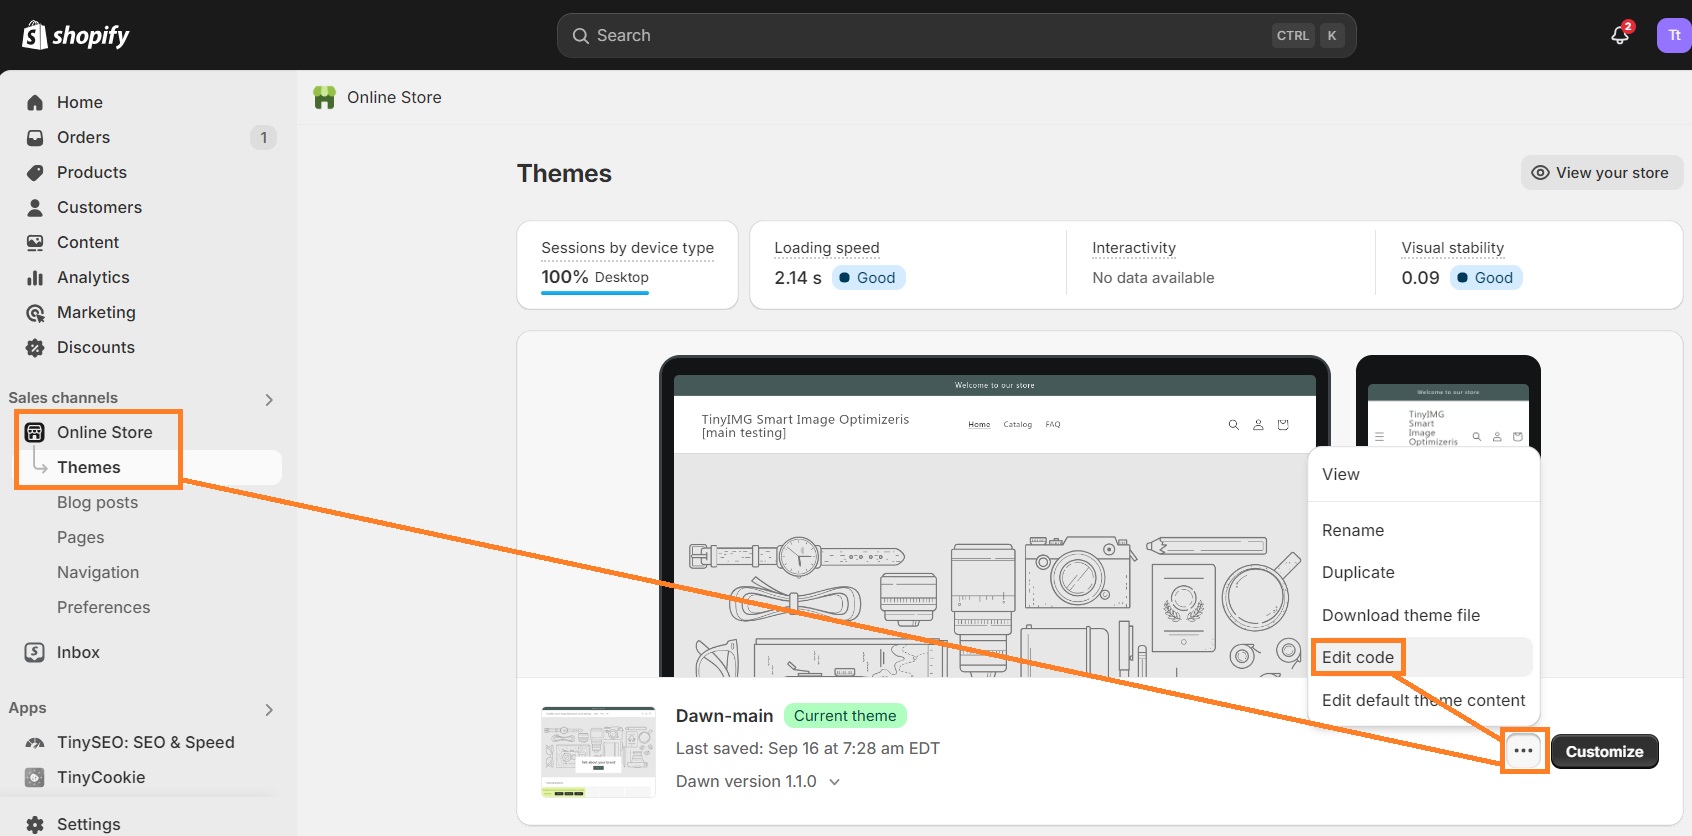Click the Discounts badge icon
Image resolution: width=1692 pixels, height=836 pixels.
[x=35, y=347]
